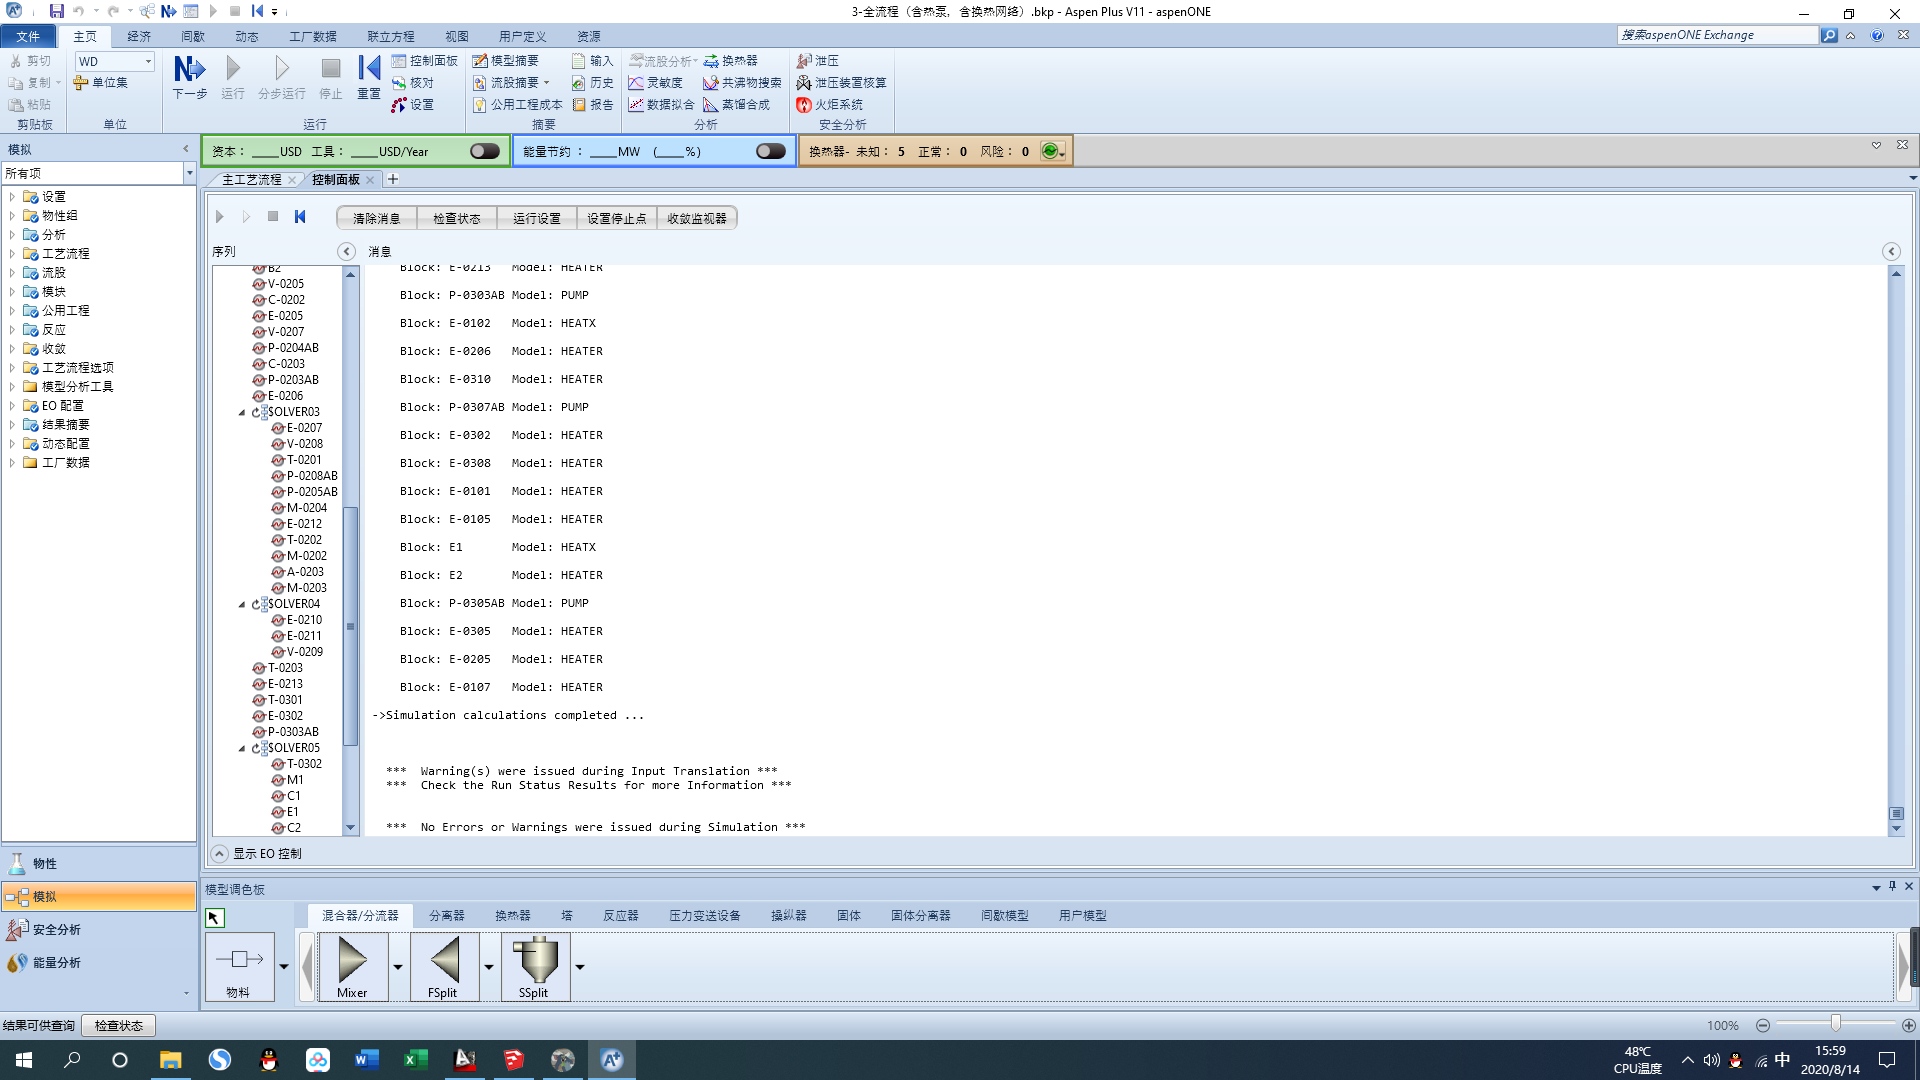
Task: Click the Reset (重置) run icon
Action: pos(369,70)
